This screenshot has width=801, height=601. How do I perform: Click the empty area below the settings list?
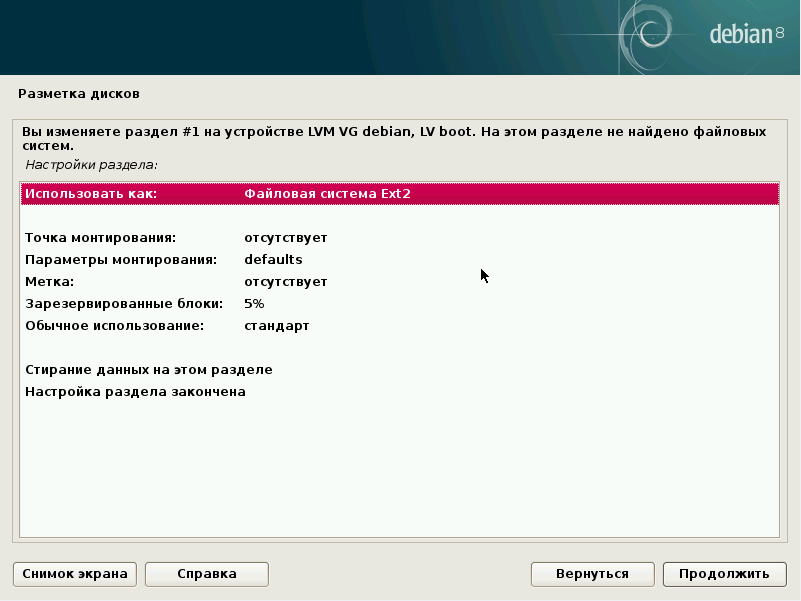(399, 470)
